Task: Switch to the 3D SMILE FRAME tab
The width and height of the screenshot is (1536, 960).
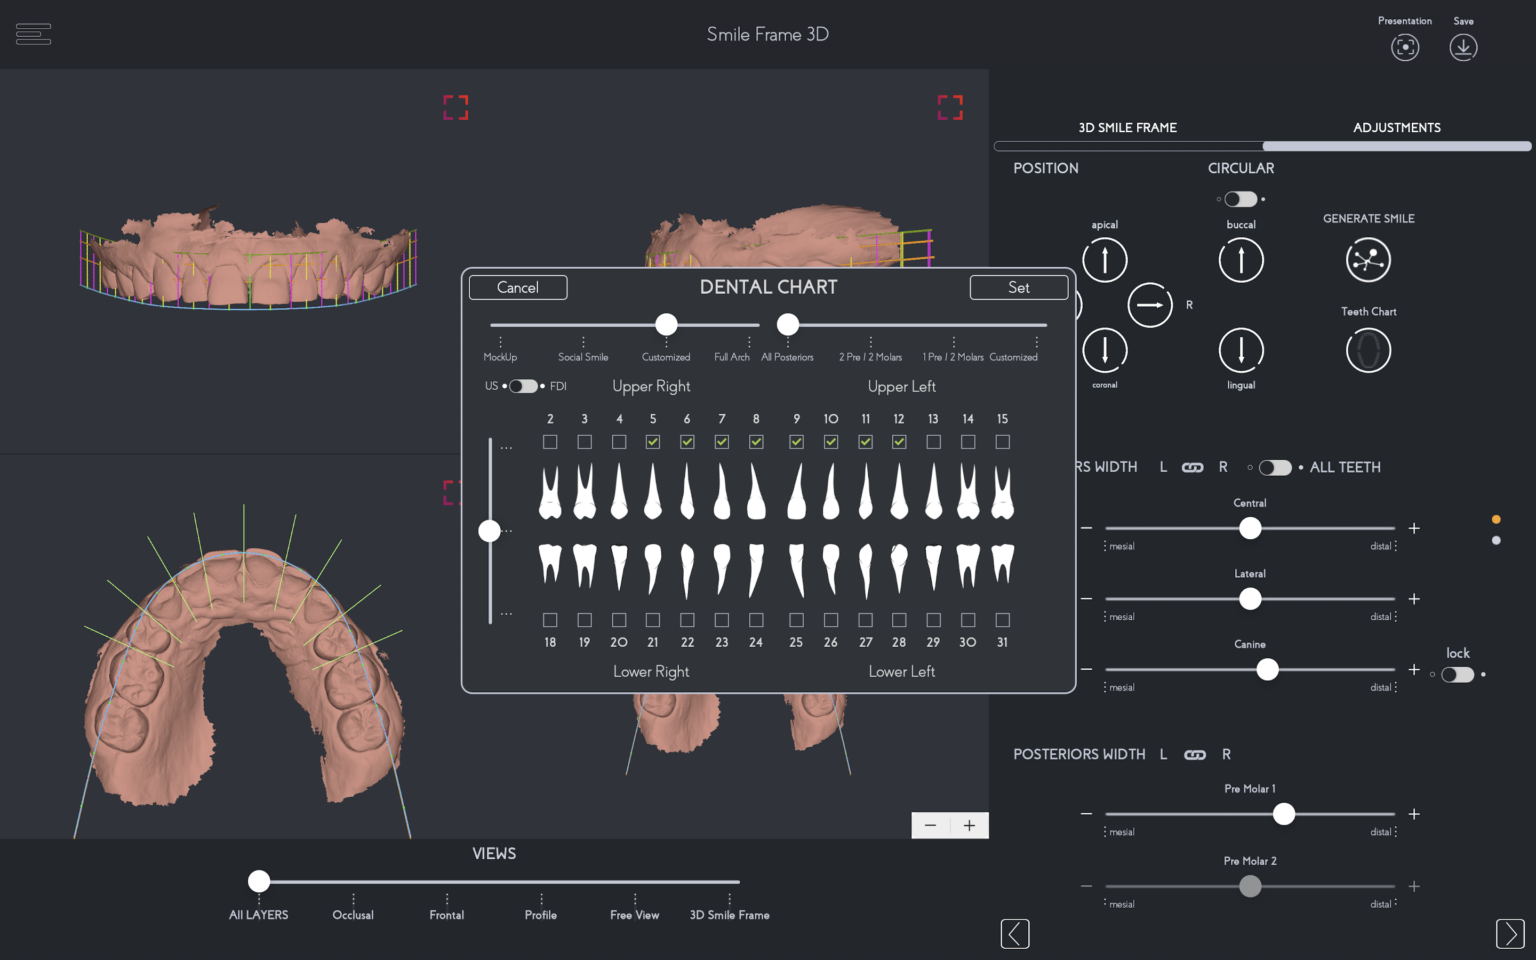Action: click(1127, 127)
